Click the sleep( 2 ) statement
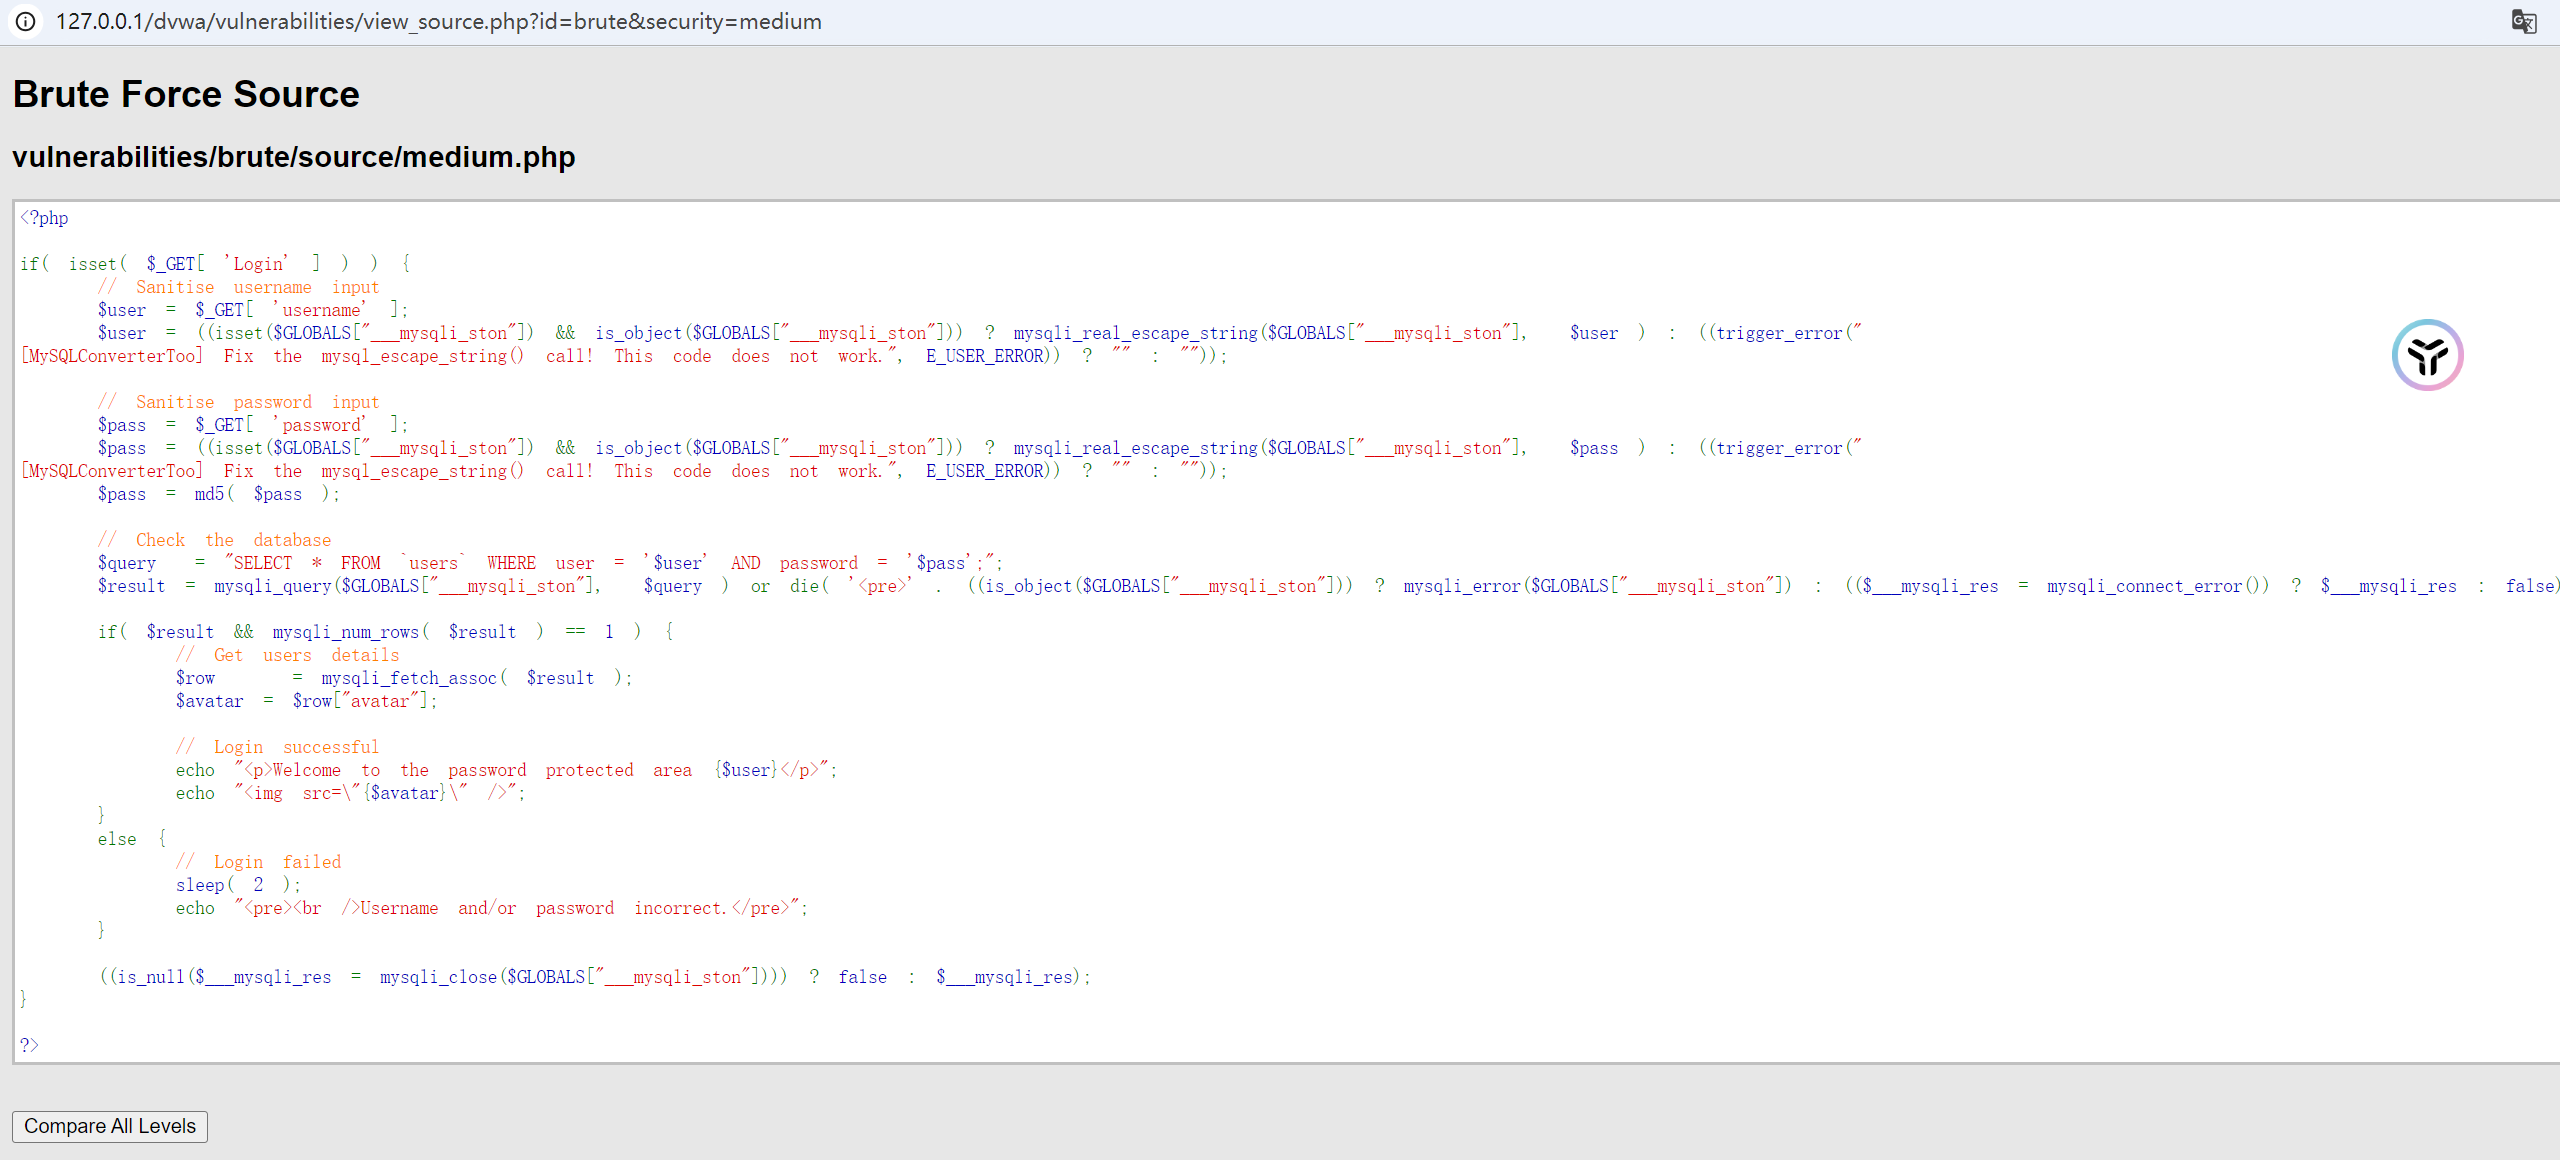2560x1160 pixels. click(x=237, y=885)
